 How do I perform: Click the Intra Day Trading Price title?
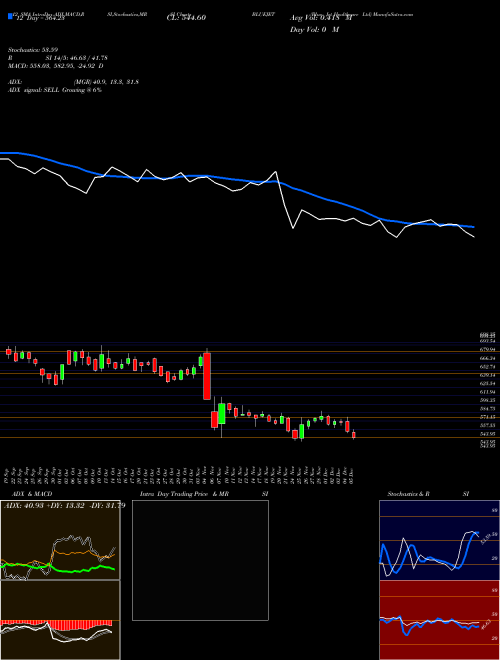(x=174, y=494)
